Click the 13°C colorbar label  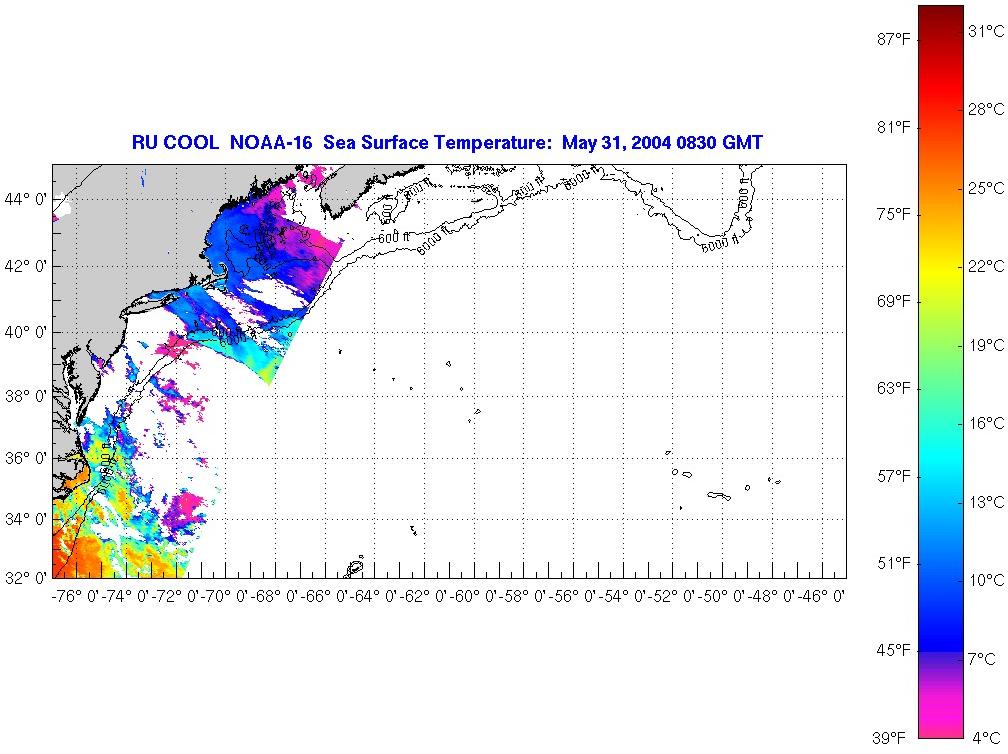pos(987,502)
